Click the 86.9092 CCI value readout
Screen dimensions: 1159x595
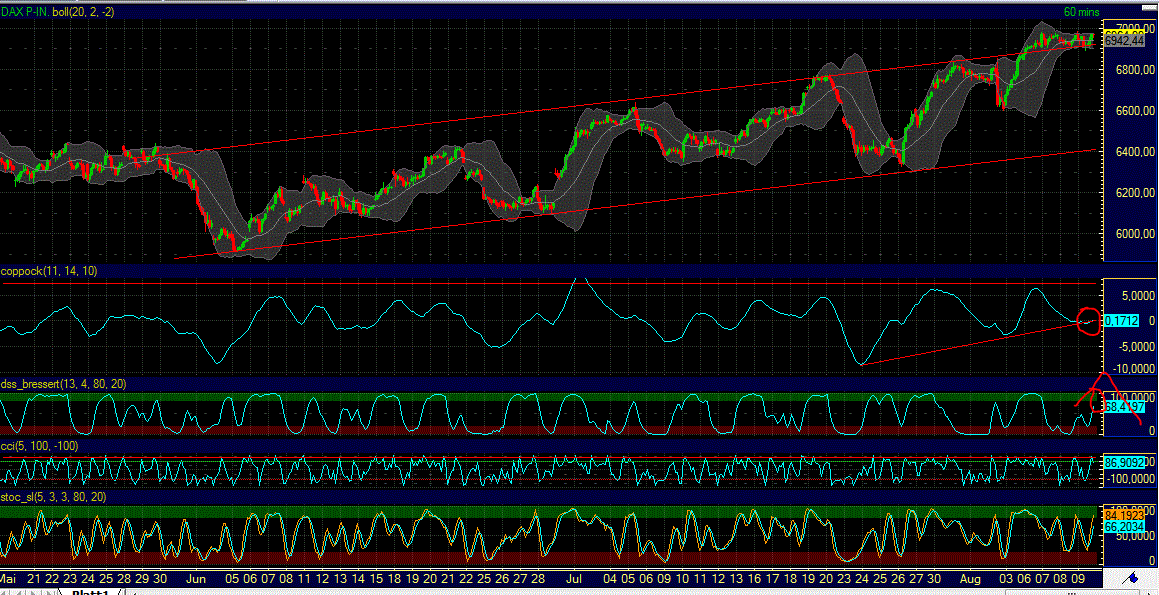[x=1122, y=462]
